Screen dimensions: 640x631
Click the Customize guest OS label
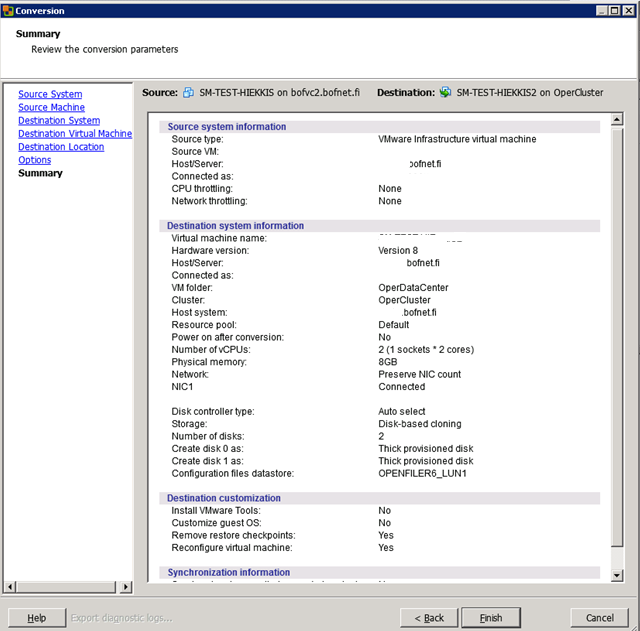[x=216, y=523]
